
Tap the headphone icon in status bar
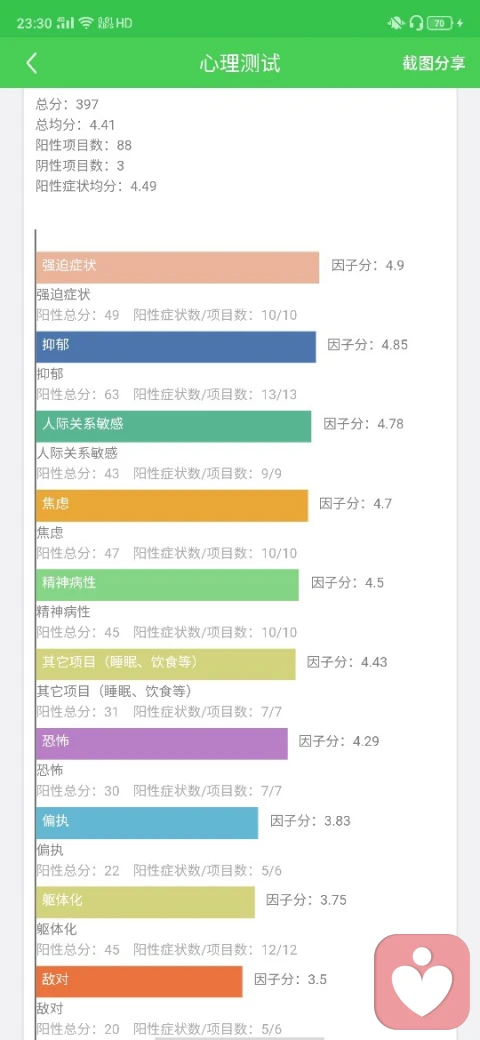point(416,23)
